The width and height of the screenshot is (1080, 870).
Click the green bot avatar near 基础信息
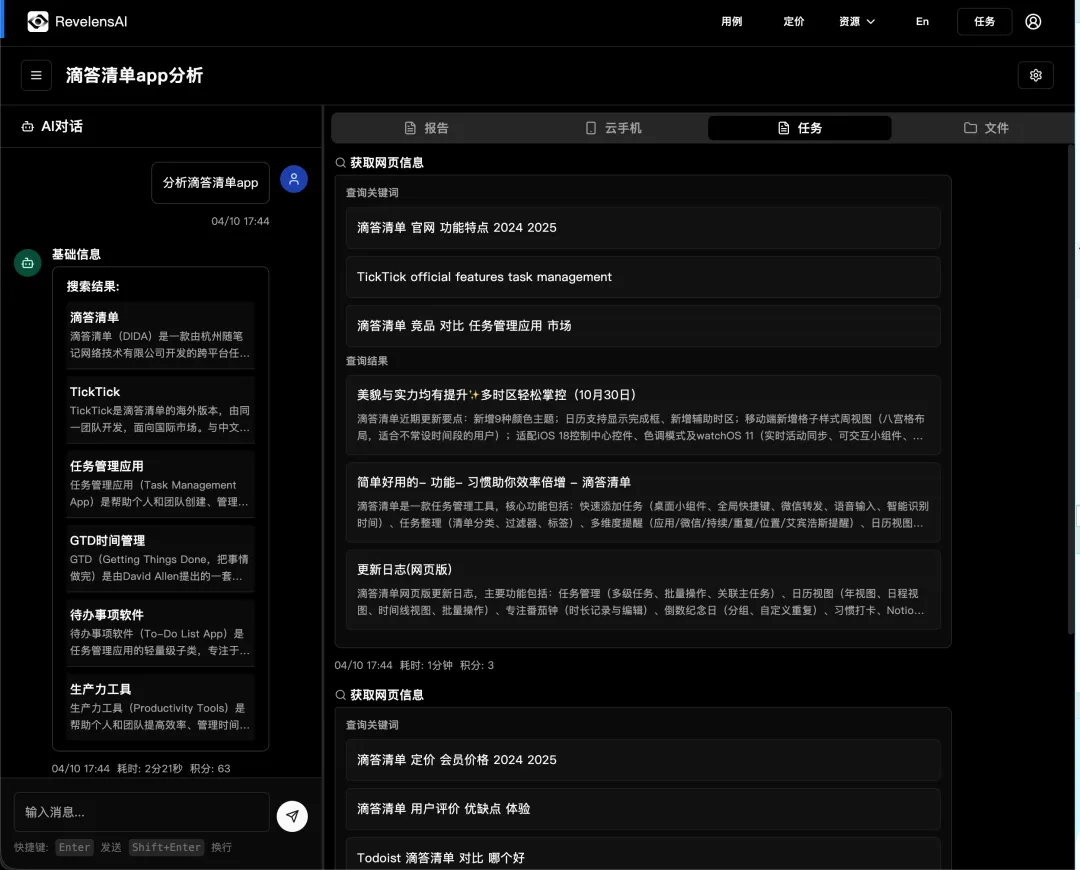click(x=28, y=263)
